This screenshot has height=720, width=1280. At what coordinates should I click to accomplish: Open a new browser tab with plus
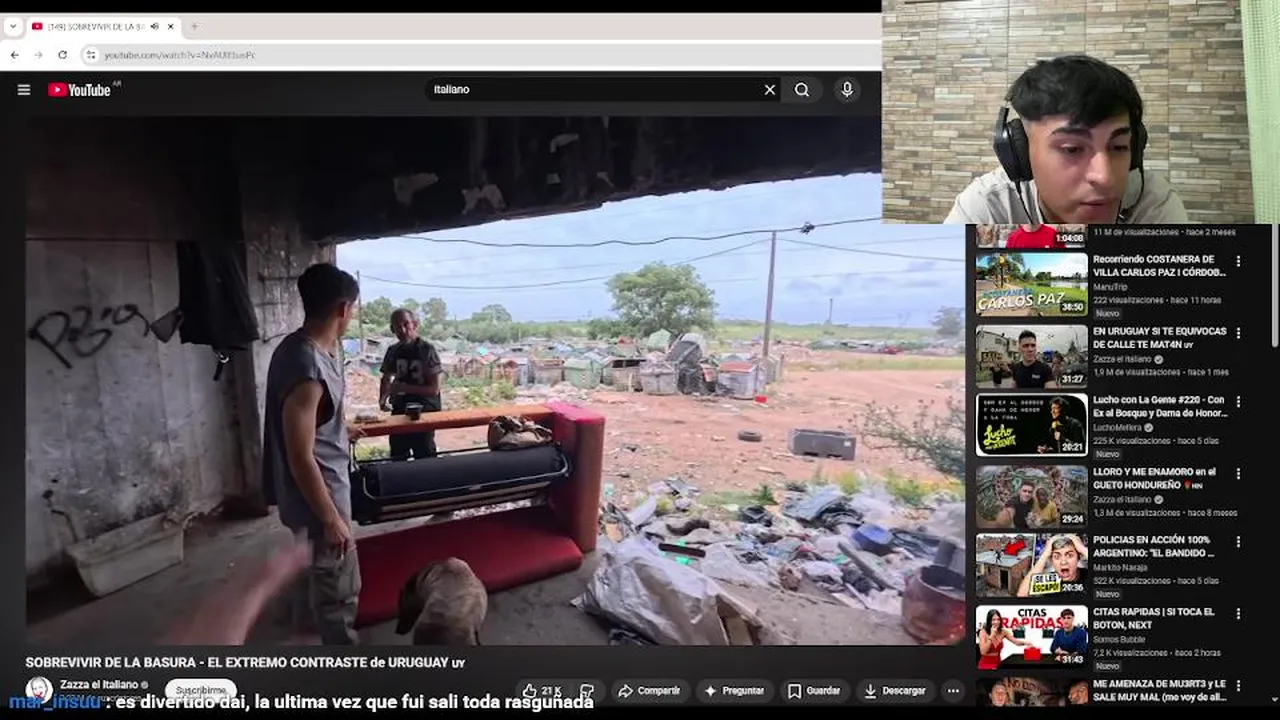(x=194, y=26)
